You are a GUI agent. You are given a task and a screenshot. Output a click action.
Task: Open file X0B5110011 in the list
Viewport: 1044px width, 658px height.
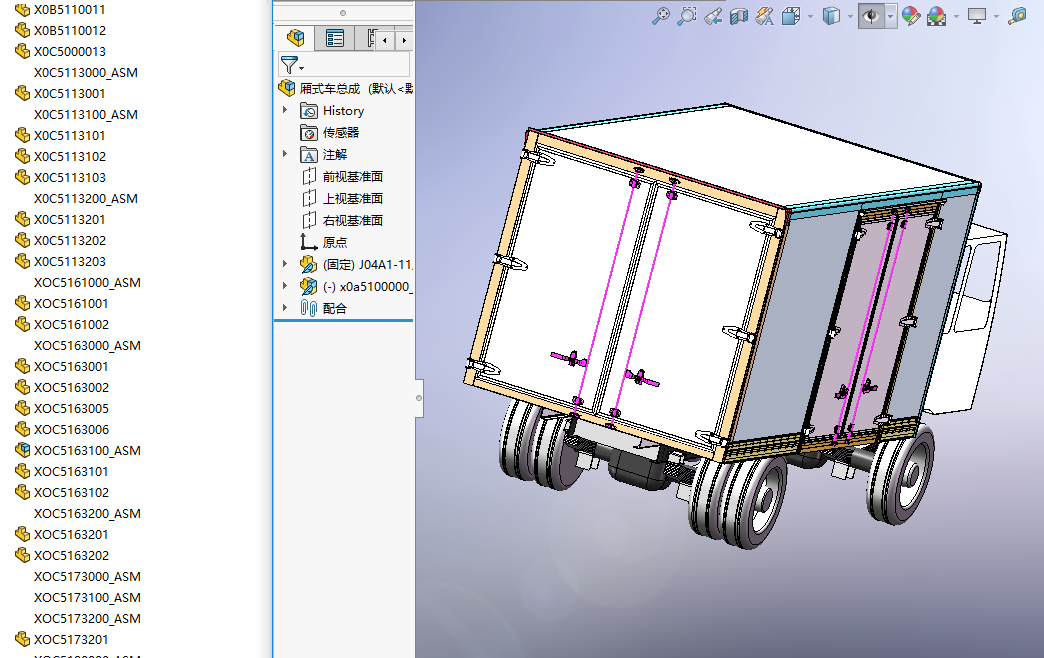point(70,9)
